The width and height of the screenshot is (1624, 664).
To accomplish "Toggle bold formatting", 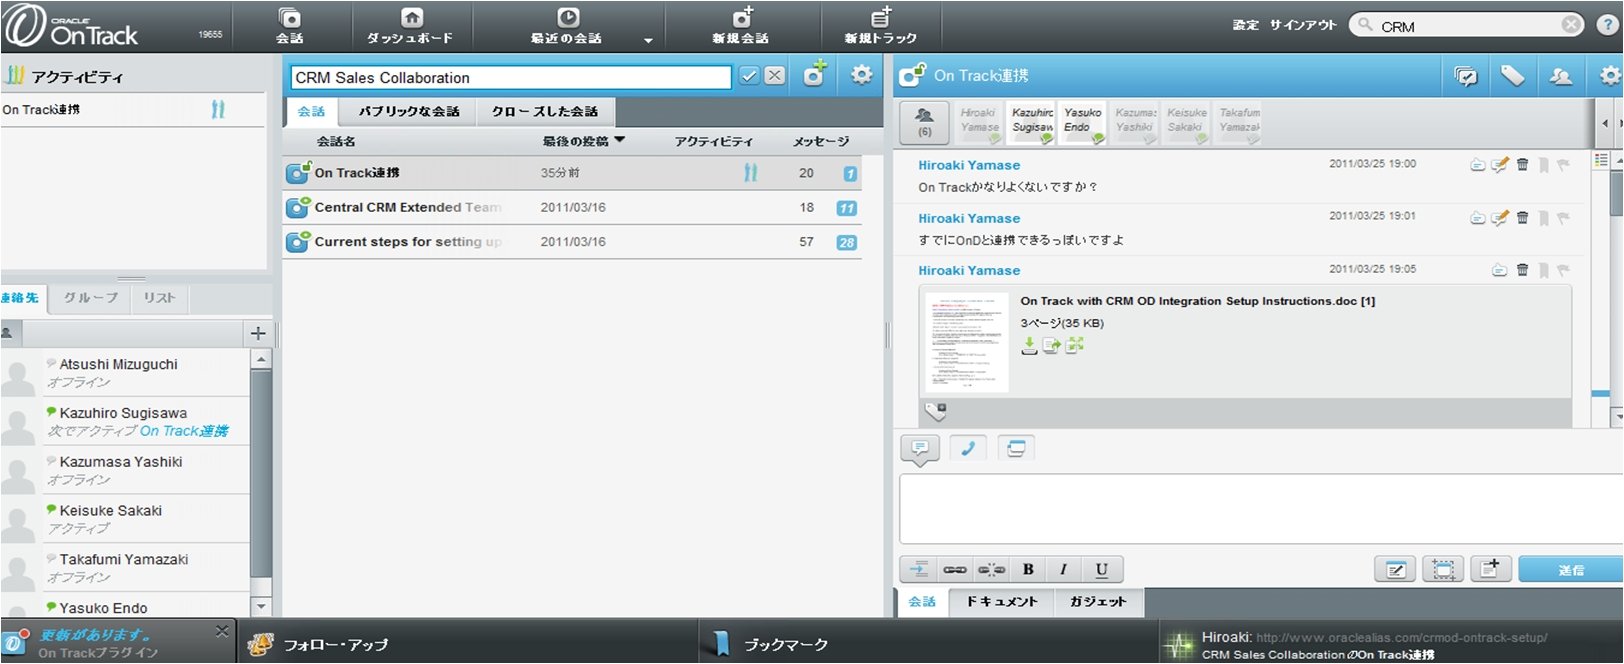I will click(x=1028, y=570).
